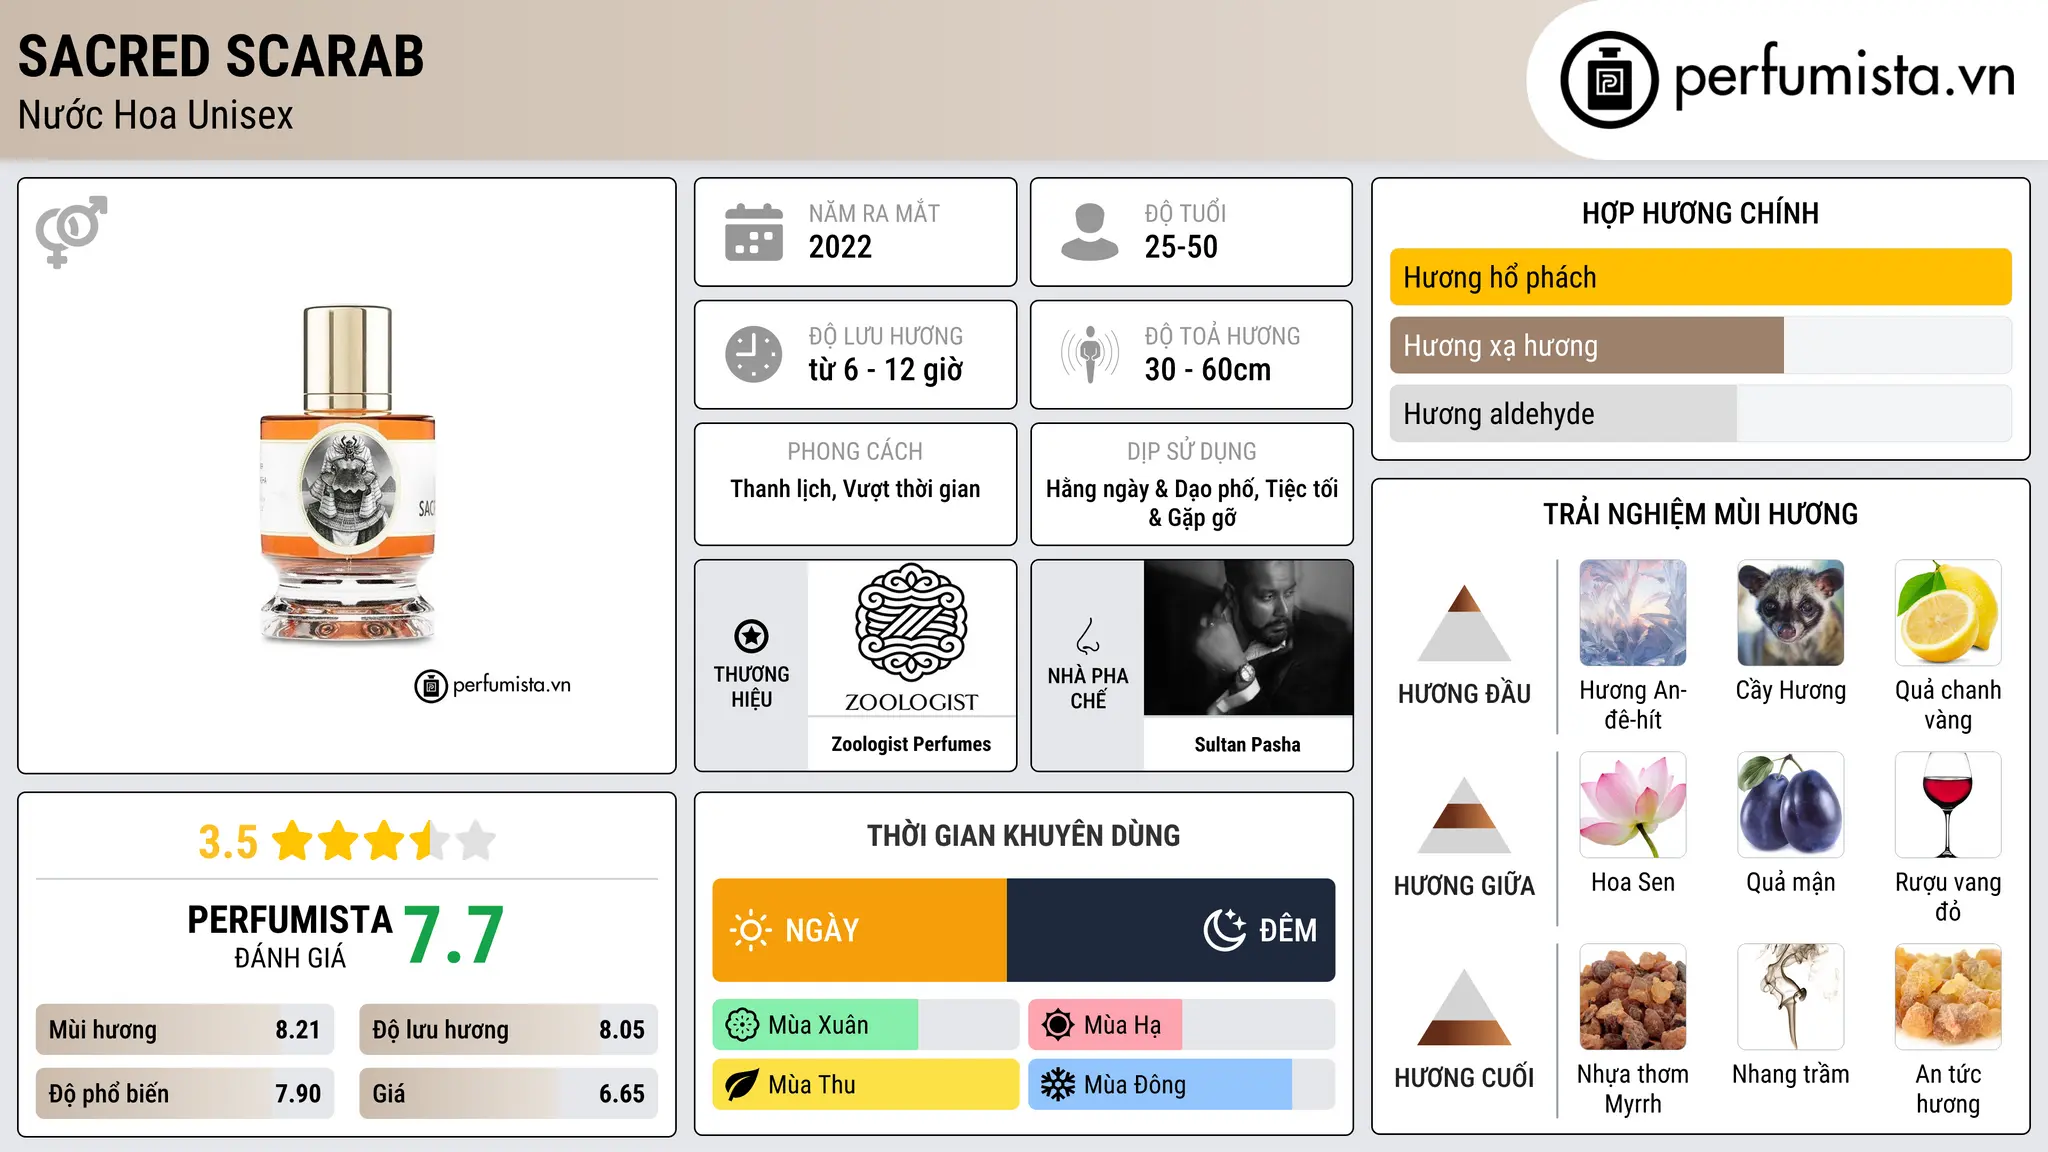Click the star rating row next to 3.5
Viewport: 2048px width, 1152px height.
(384, 841)
